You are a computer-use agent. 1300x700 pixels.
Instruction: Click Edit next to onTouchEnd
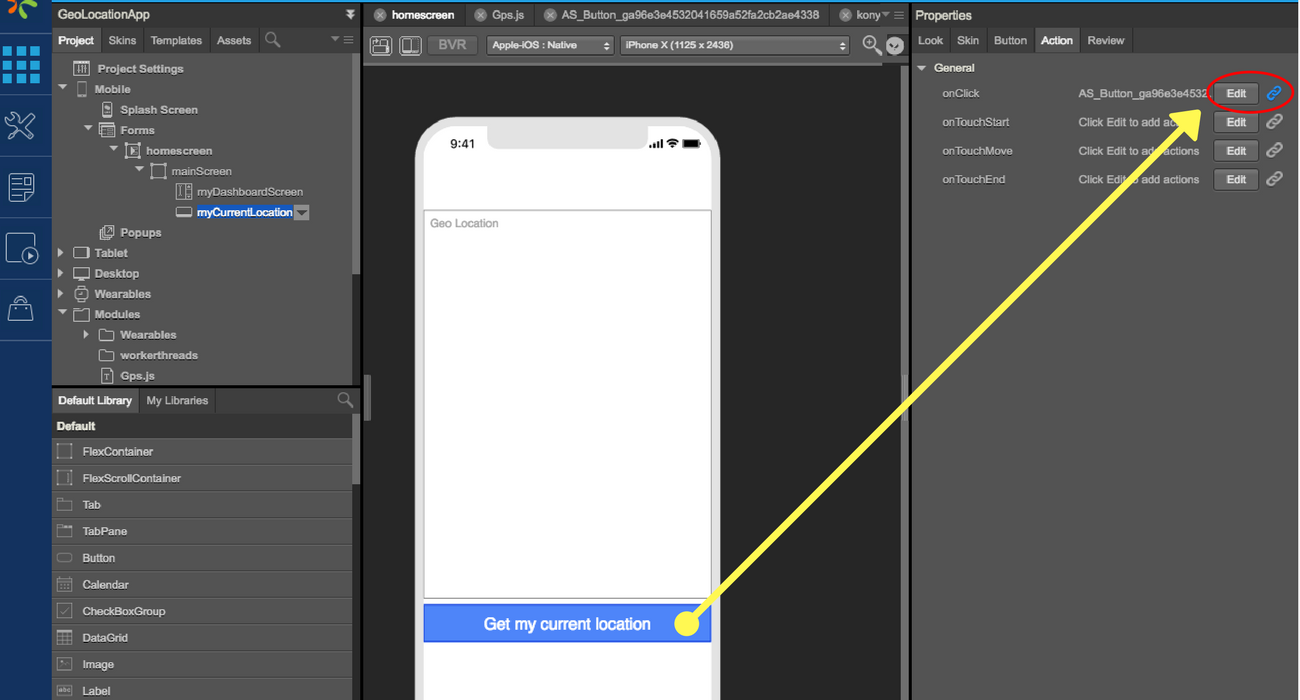[x=1236, y=179]
